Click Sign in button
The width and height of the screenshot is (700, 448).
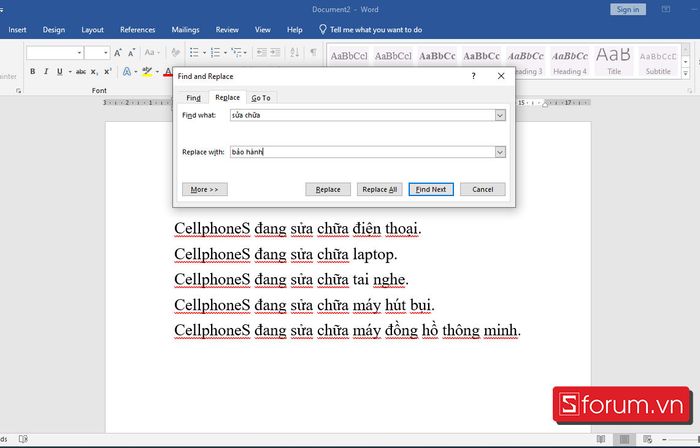tap(628, 9)
